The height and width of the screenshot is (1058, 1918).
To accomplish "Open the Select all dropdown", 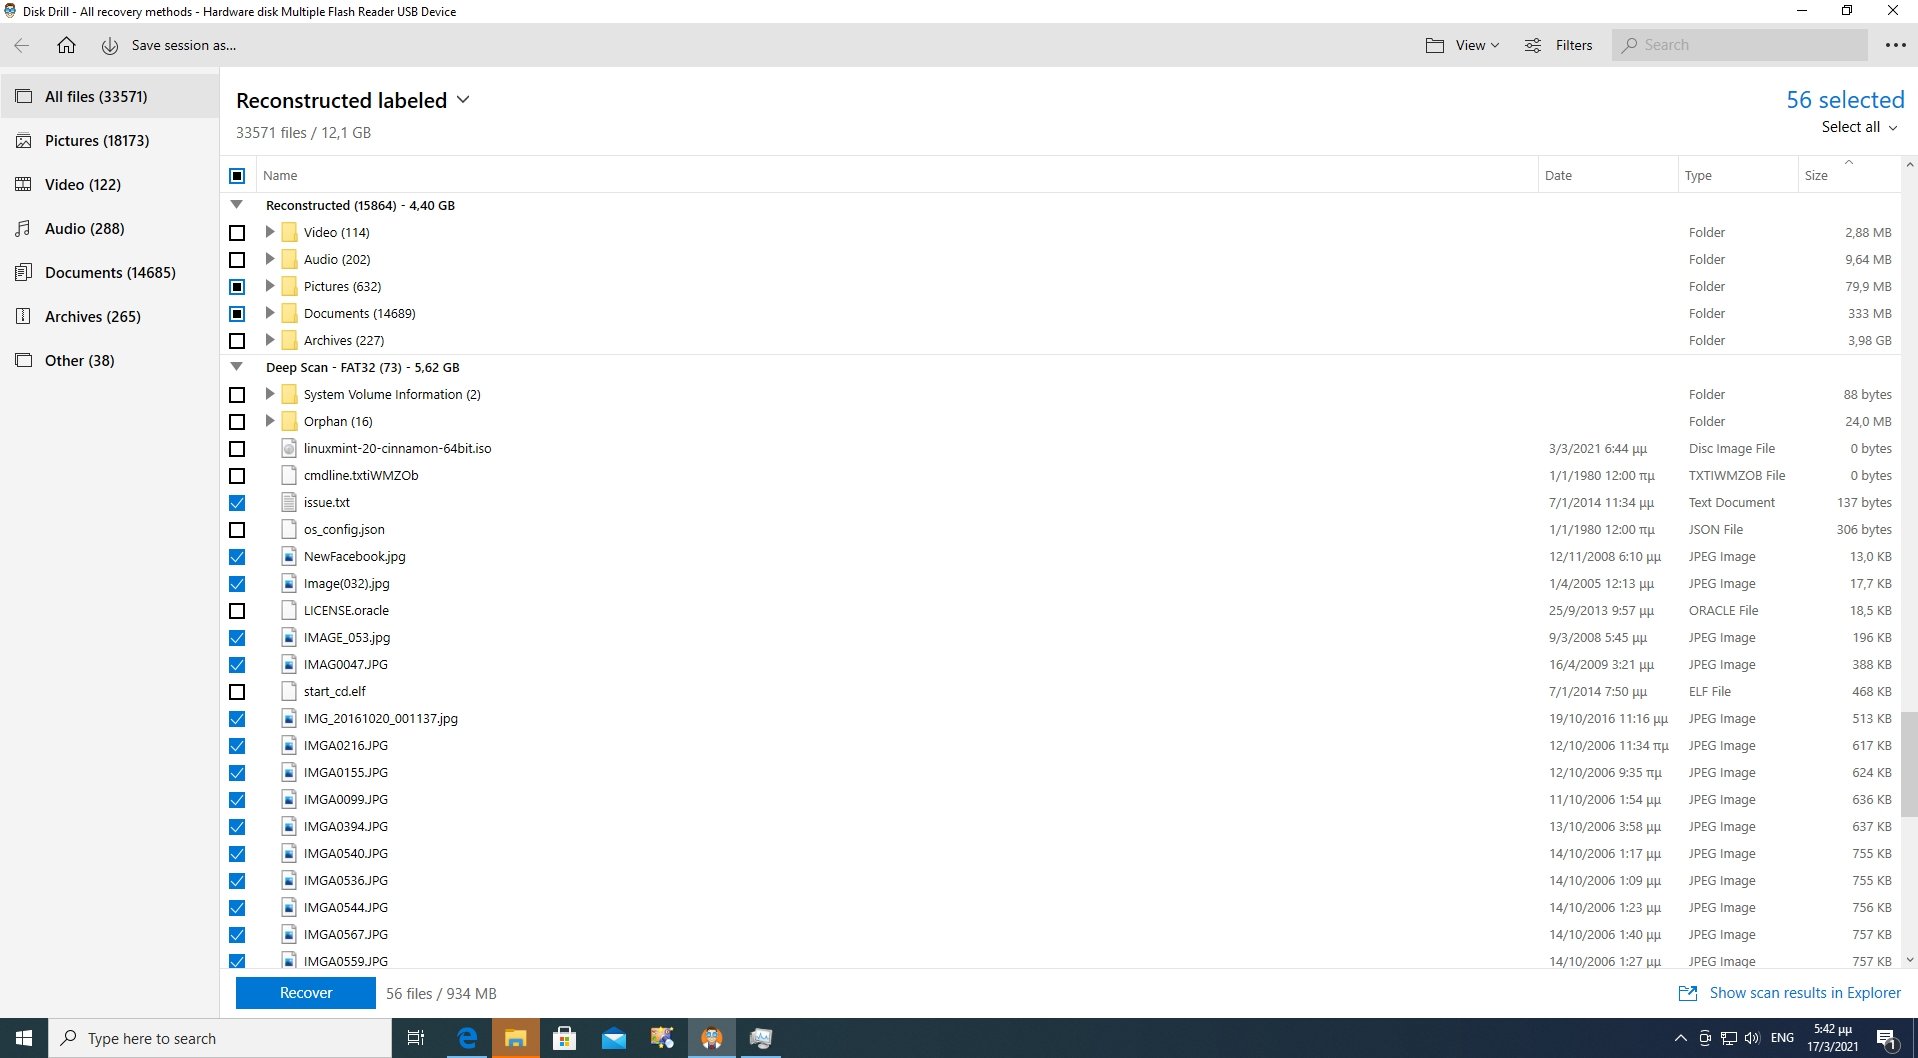I will (x=1859, y=127).
